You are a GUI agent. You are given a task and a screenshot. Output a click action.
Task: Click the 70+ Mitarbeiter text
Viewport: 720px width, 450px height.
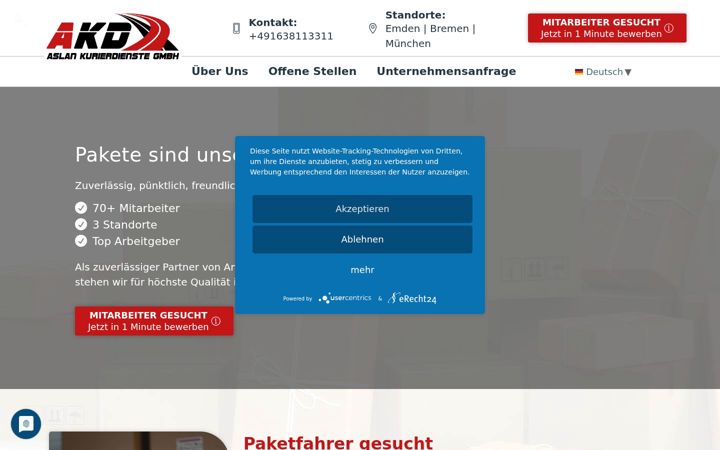pyautogui.click(x=136, y=208)
